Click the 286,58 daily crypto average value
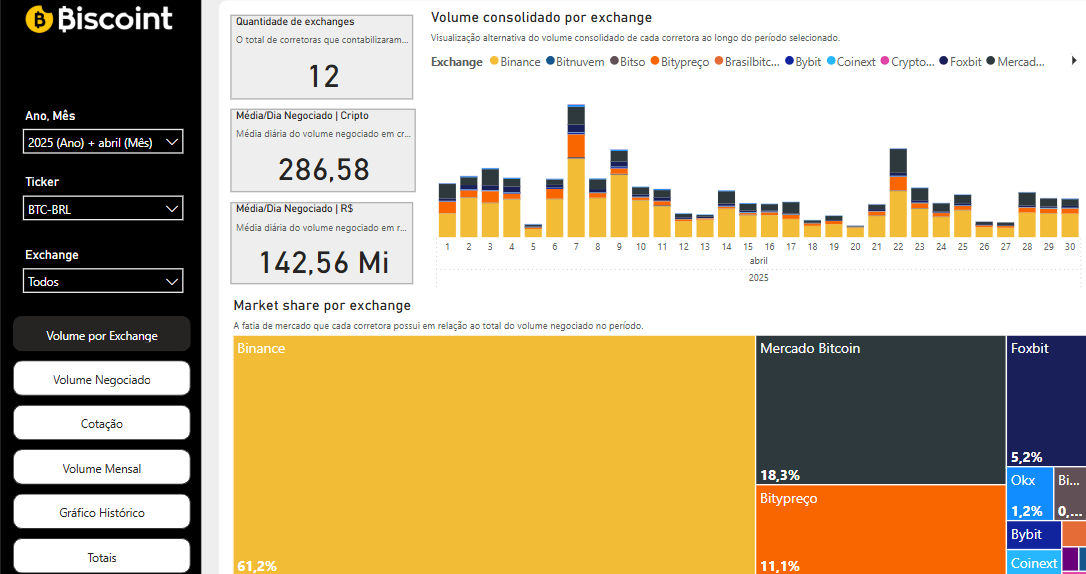1086x574 pixels. [323, 170]
